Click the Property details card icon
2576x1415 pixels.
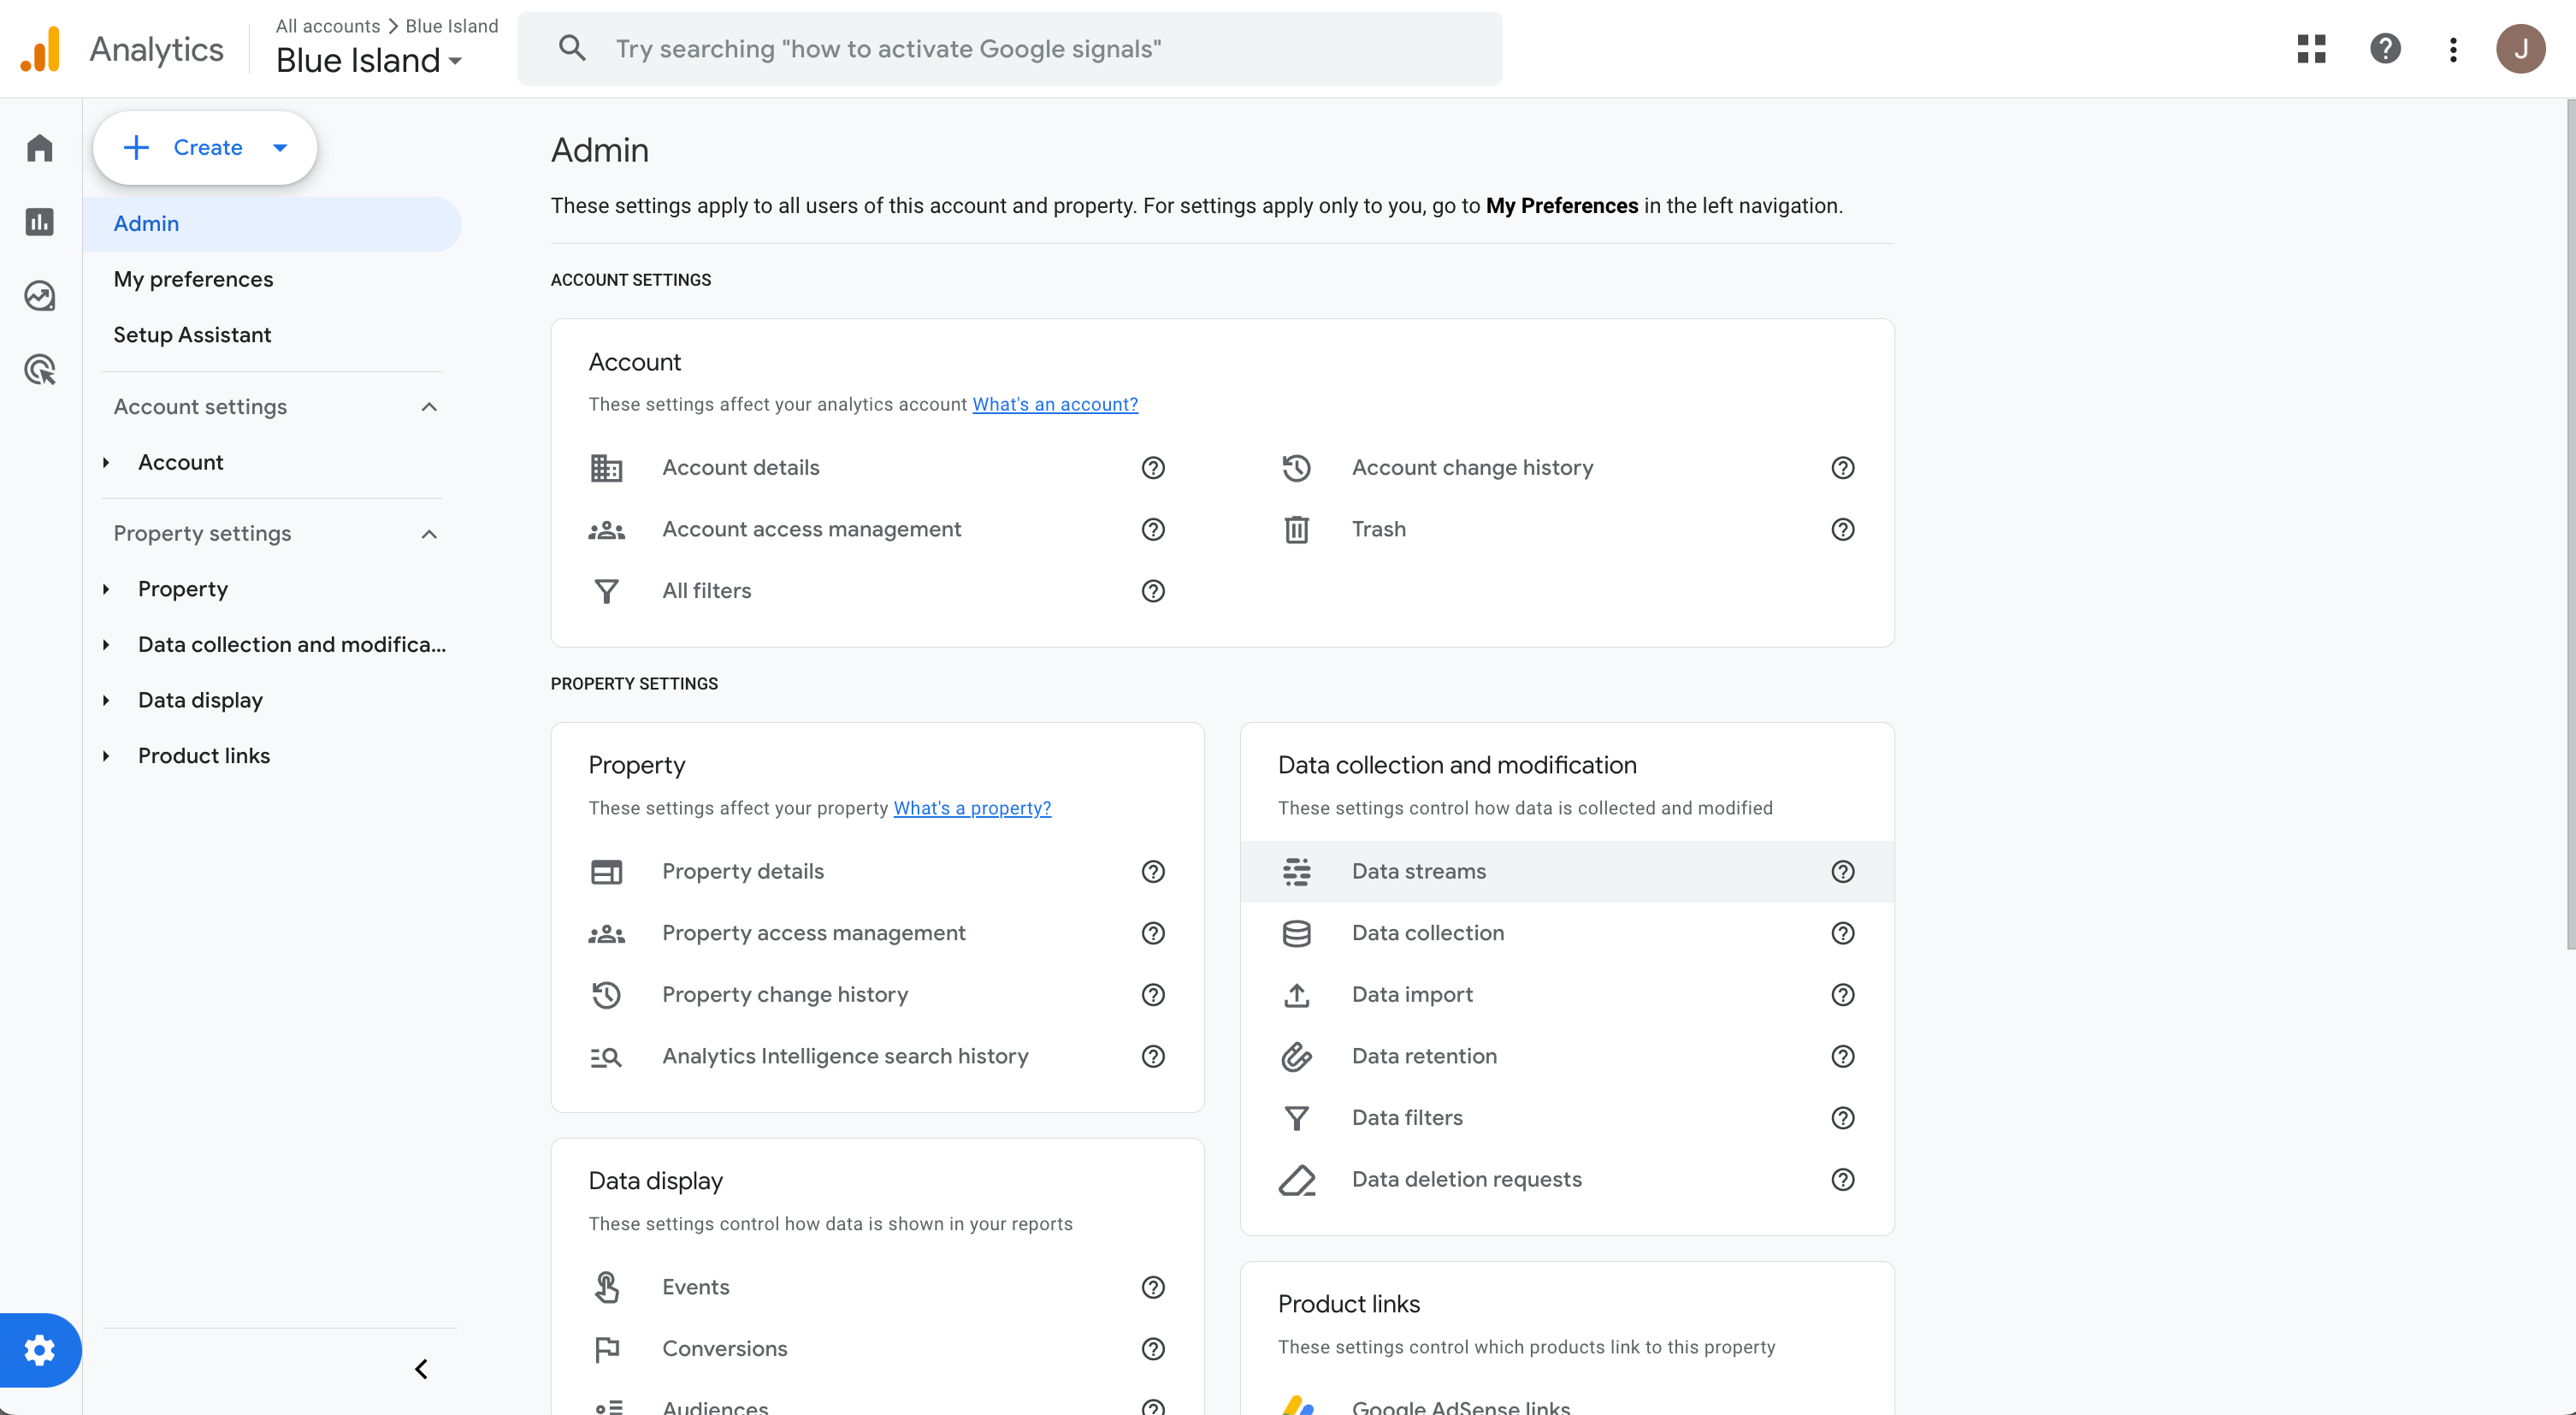tap(606, 872)
